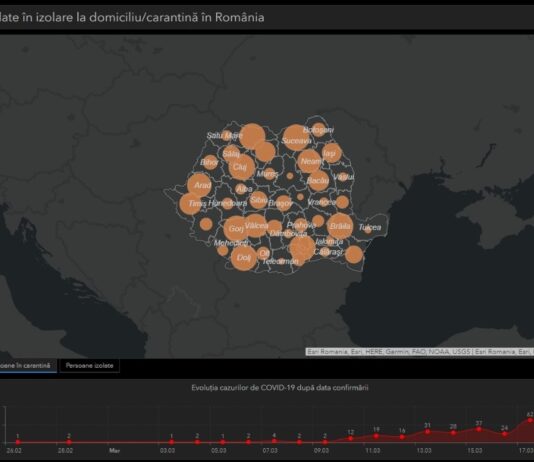
Task: Click the Olt county bubble
Action: (263, 253)
